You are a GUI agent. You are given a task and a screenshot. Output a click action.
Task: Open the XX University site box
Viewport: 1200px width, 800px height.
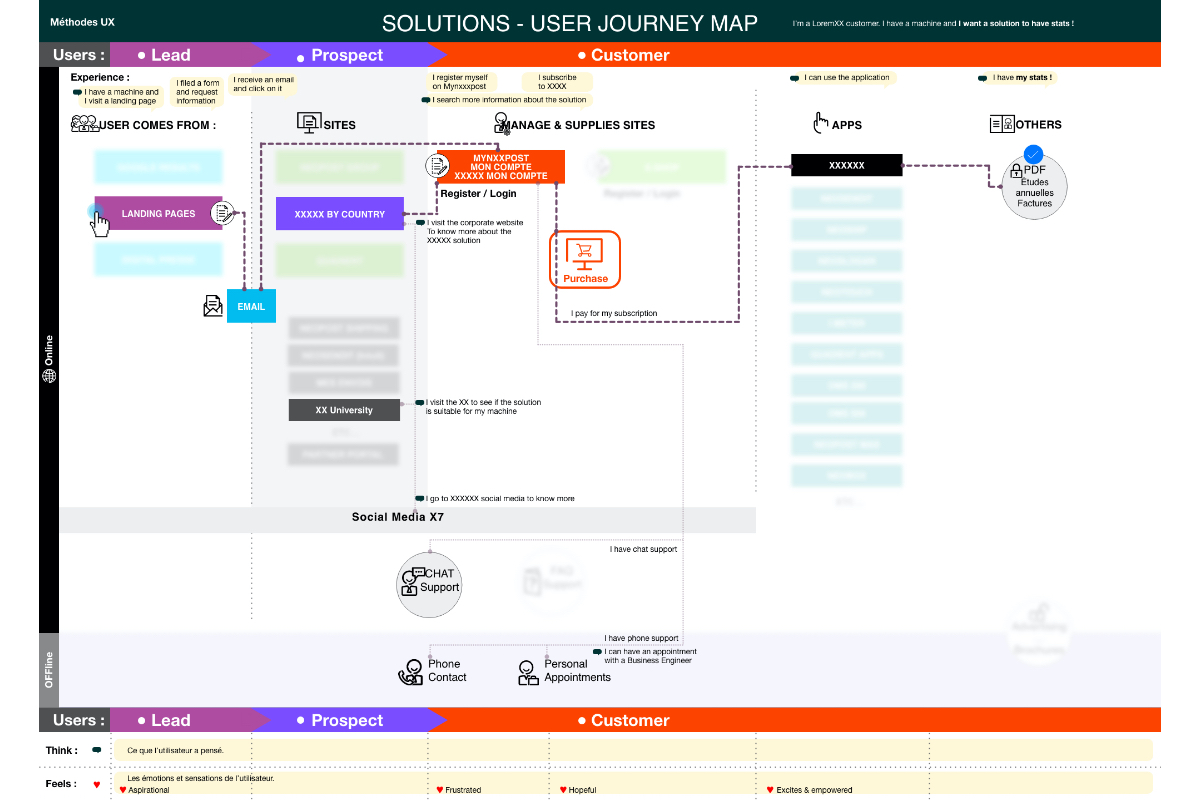click(344, 410)
